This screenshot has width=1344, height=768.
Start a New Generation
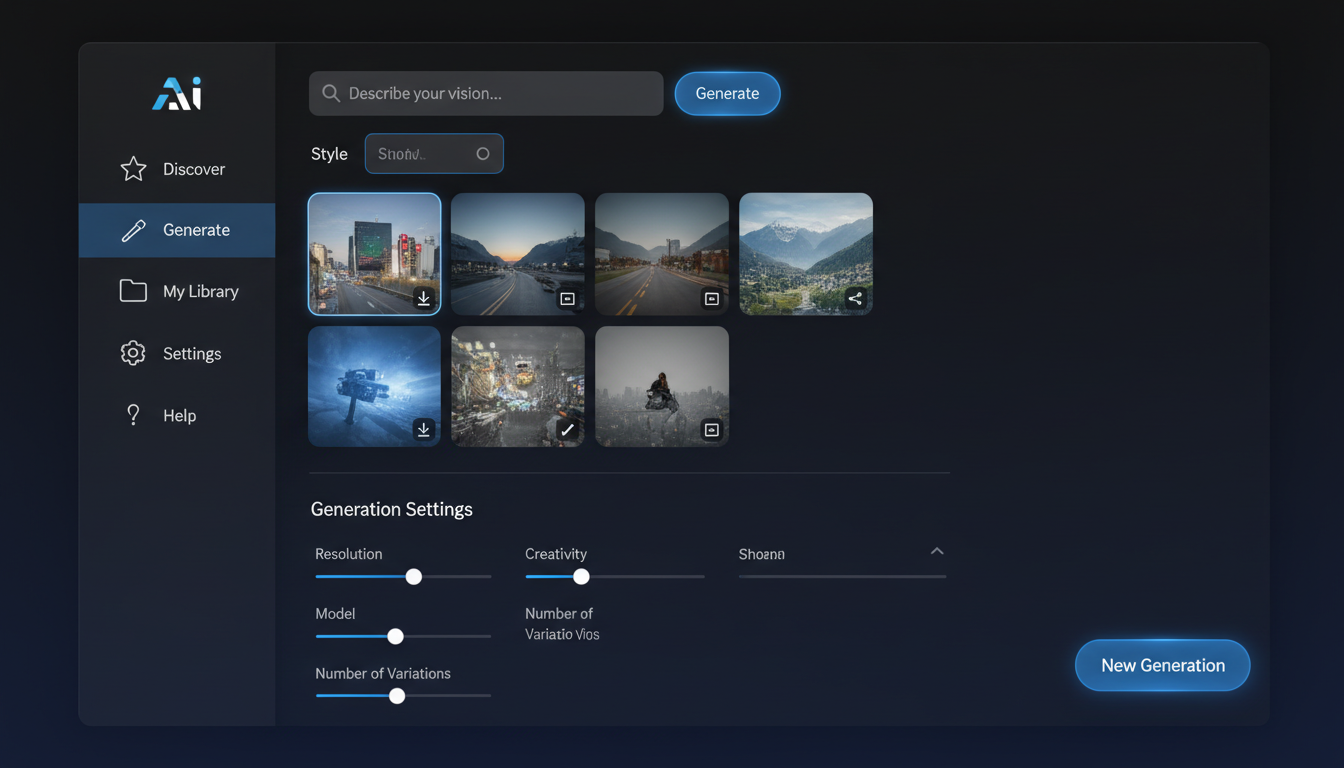coord(1162,665)
